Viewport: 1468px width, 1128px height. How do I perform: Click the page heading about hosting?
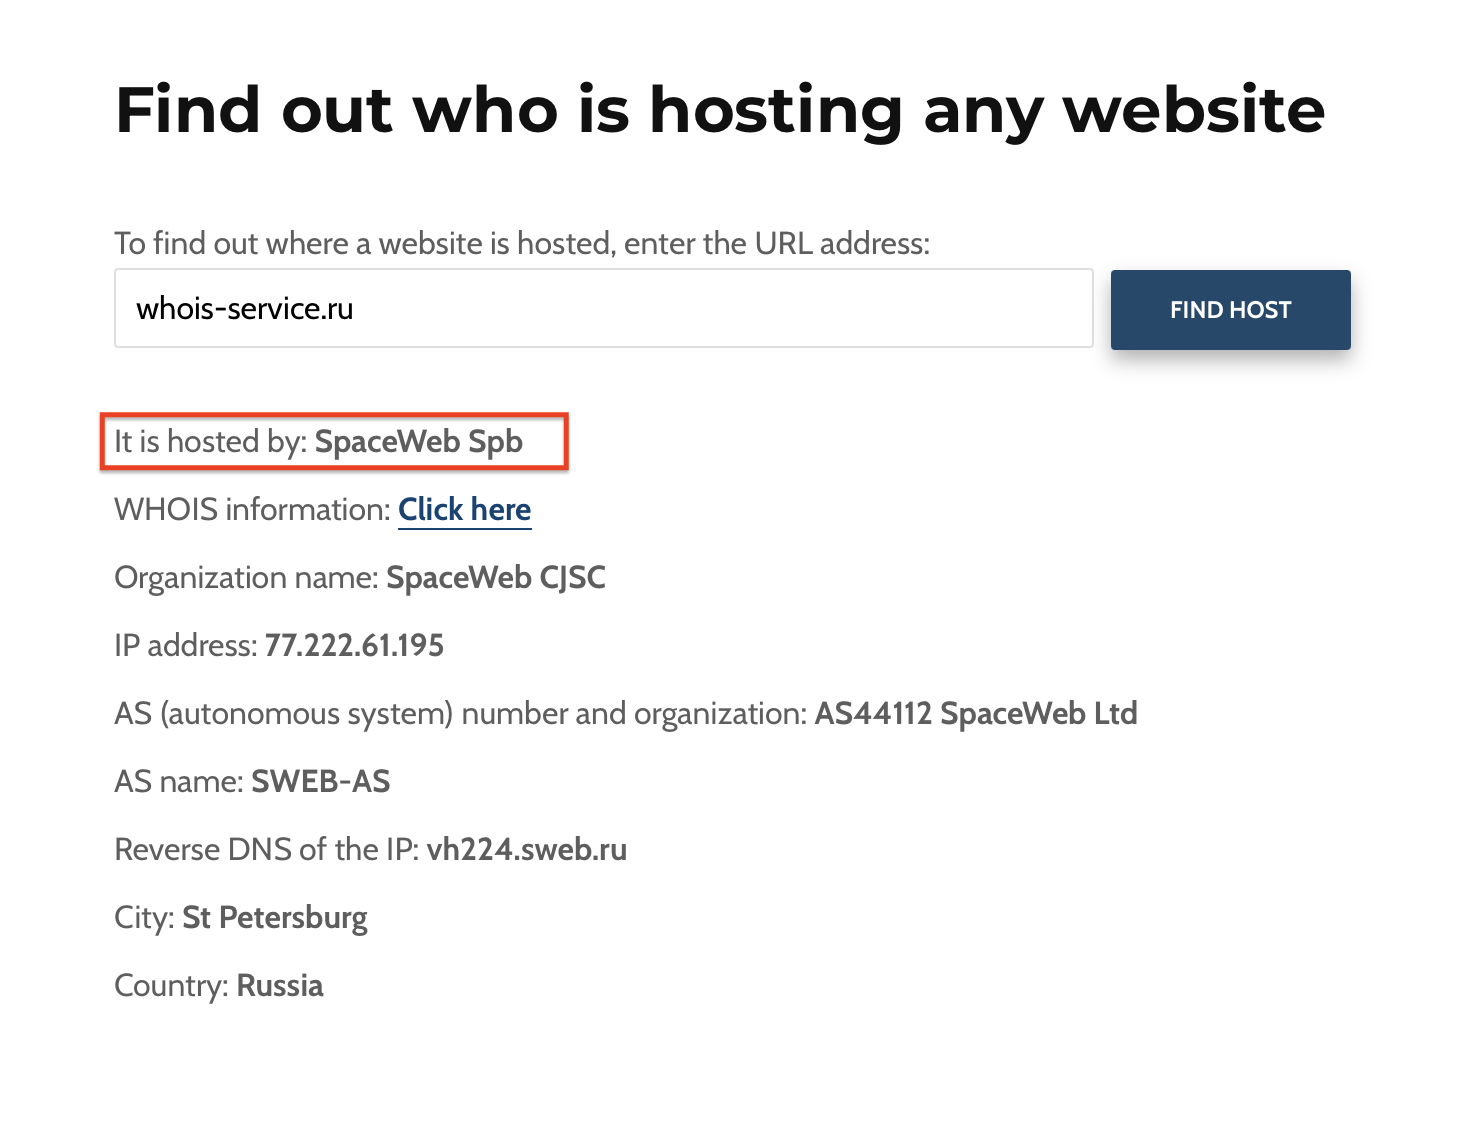tap(720, 109)
